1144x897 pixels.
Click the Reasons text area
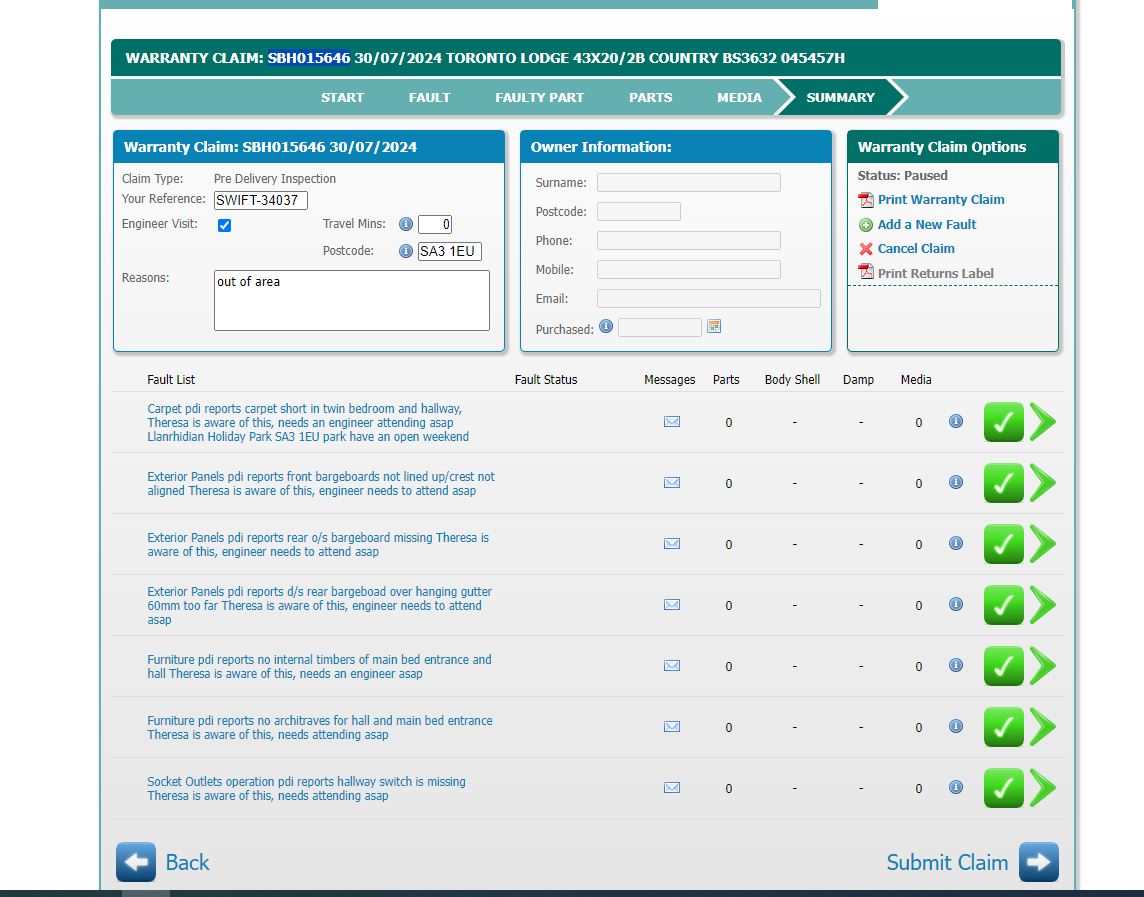pyautogui.click(x=351, y=300)
